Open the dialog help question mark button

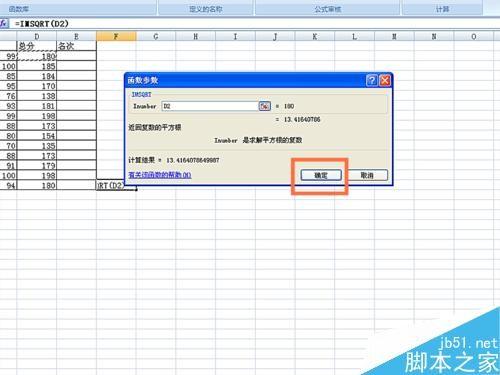[372, 80]
